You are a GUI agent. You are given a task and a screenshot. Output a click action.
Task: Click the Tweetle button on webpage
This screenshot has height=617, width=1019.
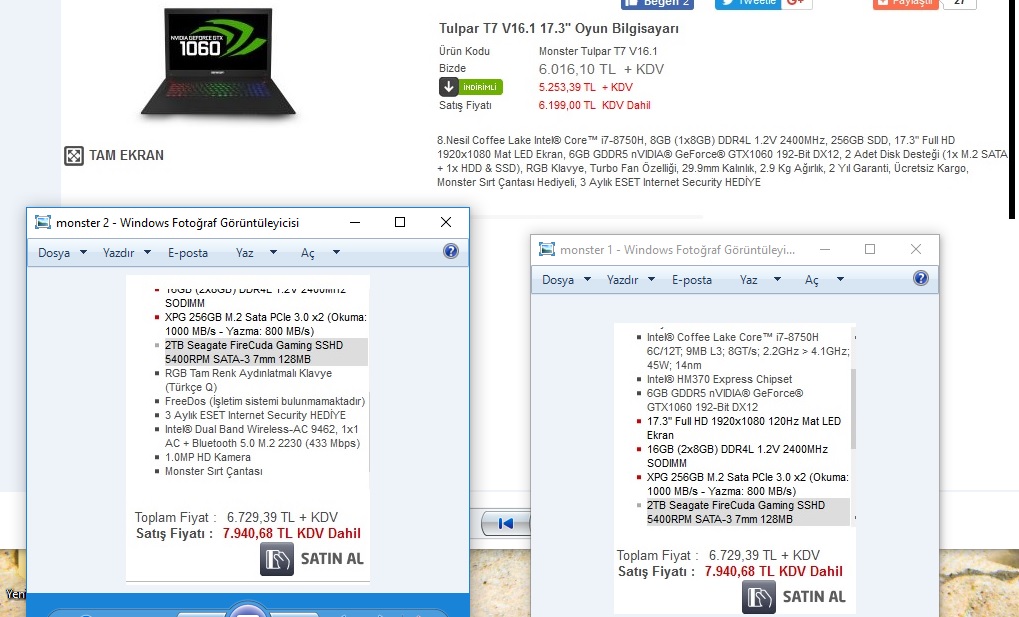[x=748, y=3]
